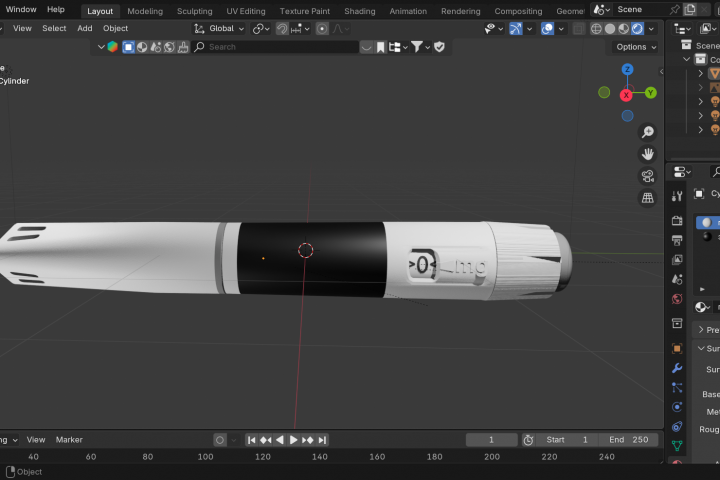Open the filter funnel dropdown

(x=420, y=47)
